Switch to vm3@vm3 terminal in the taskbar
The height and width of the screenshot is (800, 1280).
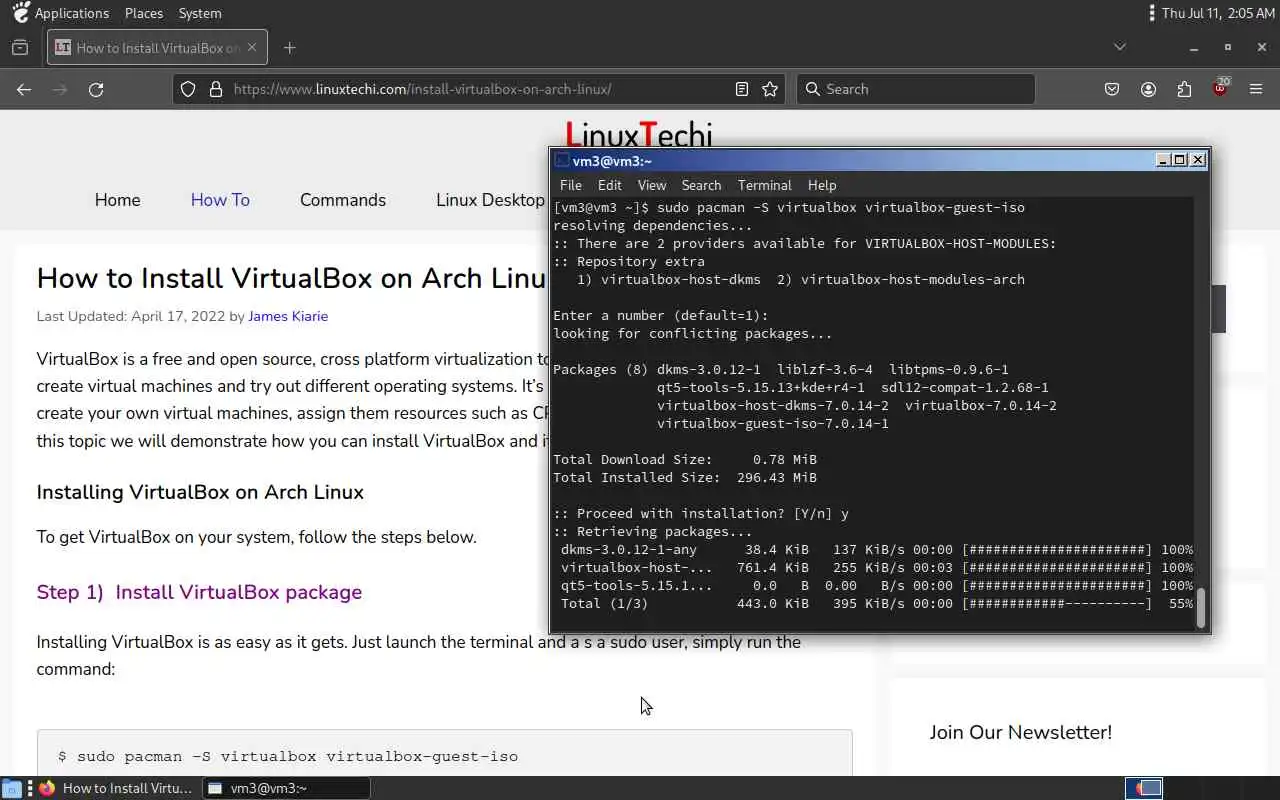coord(286,788)
